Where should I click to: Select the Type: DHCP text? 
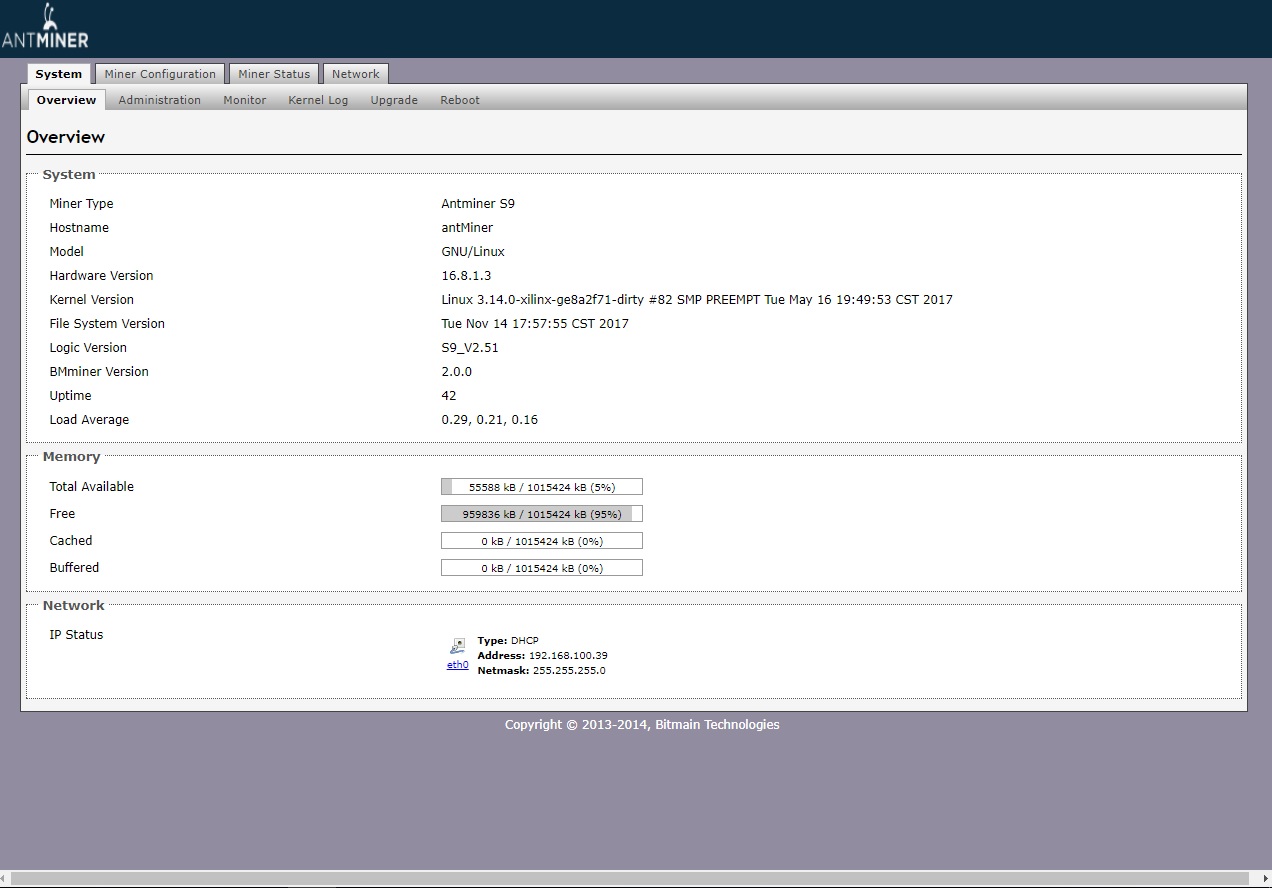(507, 641)
